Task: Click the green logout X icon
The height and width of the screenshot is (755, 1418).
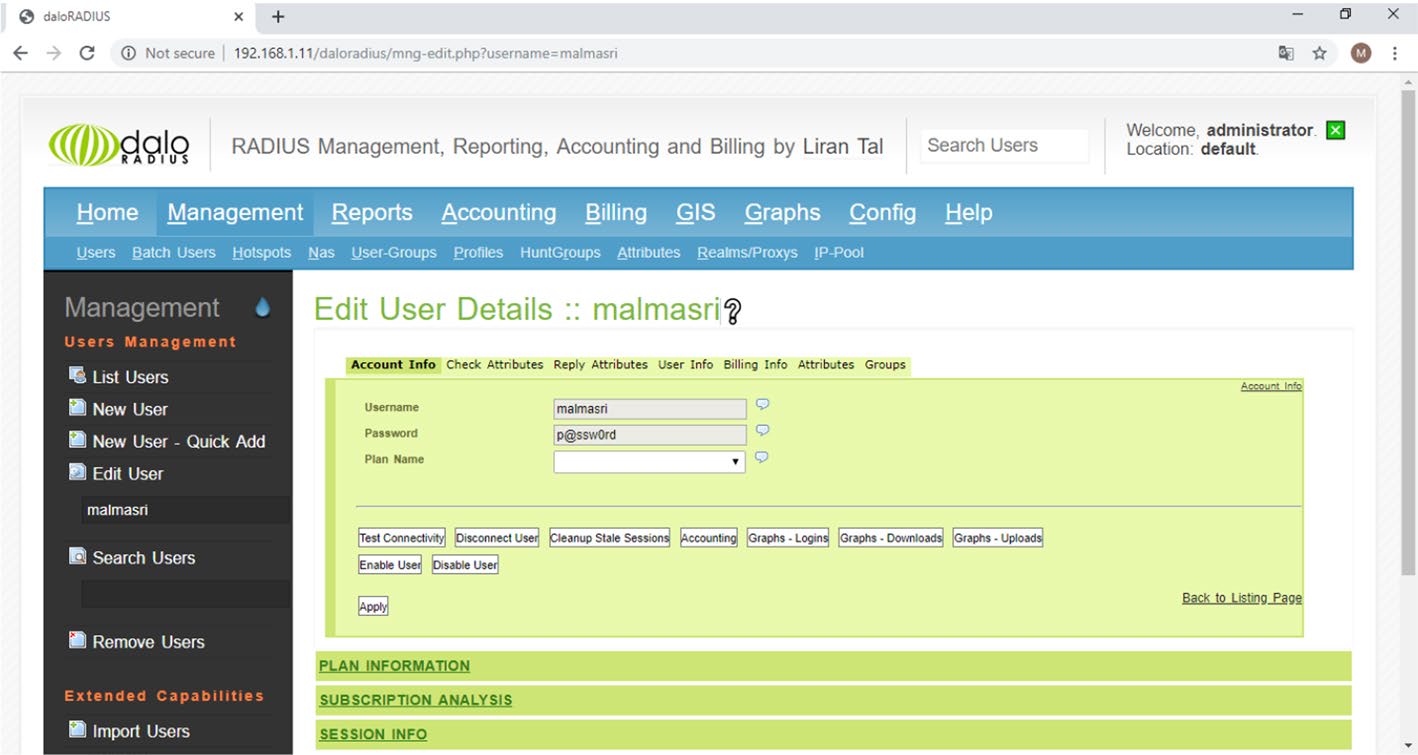Action: tap(1335, 130)
